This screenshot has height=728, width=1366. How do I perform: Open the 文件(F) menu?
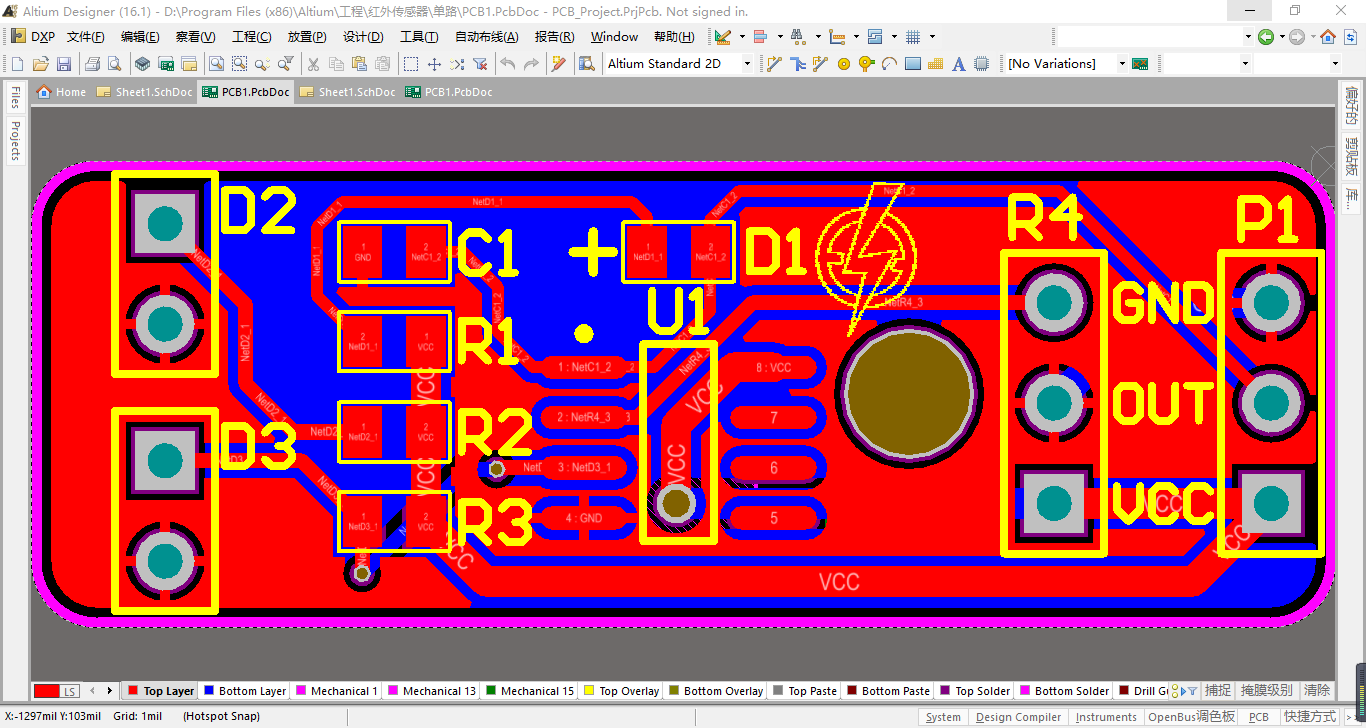coord(86,37)
